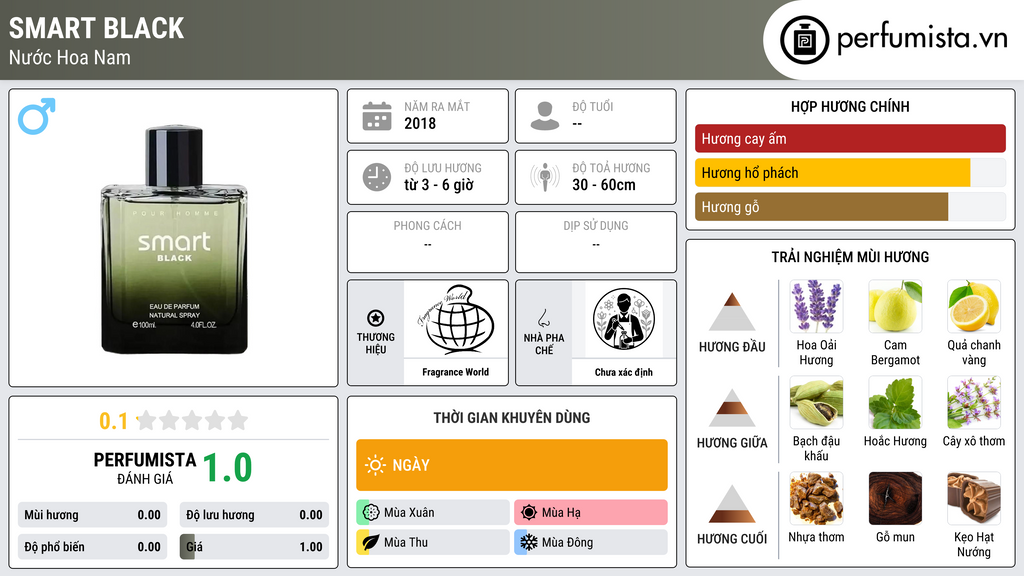Click the red Hương cay ấm accord bar
Viewport: 1024px width, 576px height.
click(850, 138)
